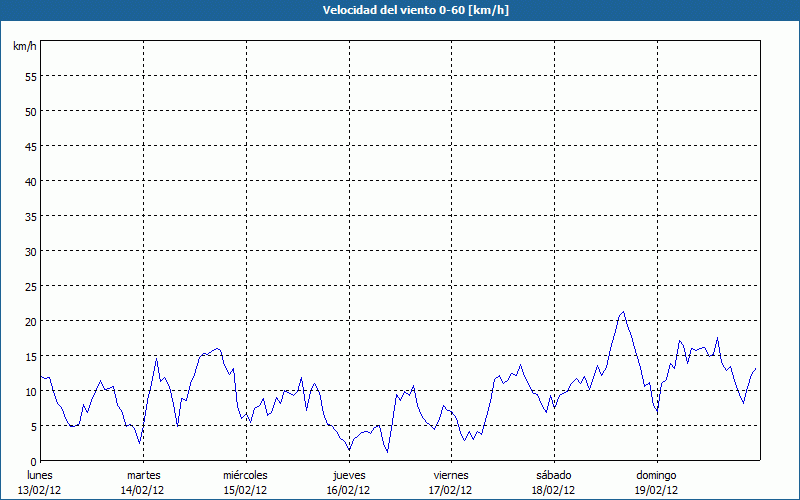This screenshot has height=500, width=800.
Task: Click the 10 value on the vertical axis
Action: click(30, 391)
